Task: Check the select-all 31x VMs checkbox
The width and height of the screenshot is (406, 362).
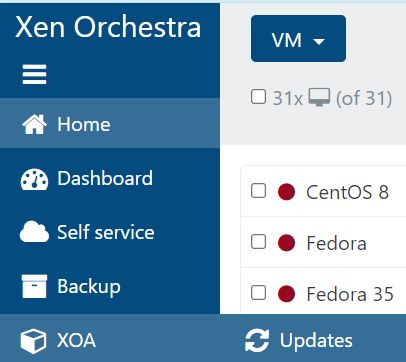Action: point(258,97)
